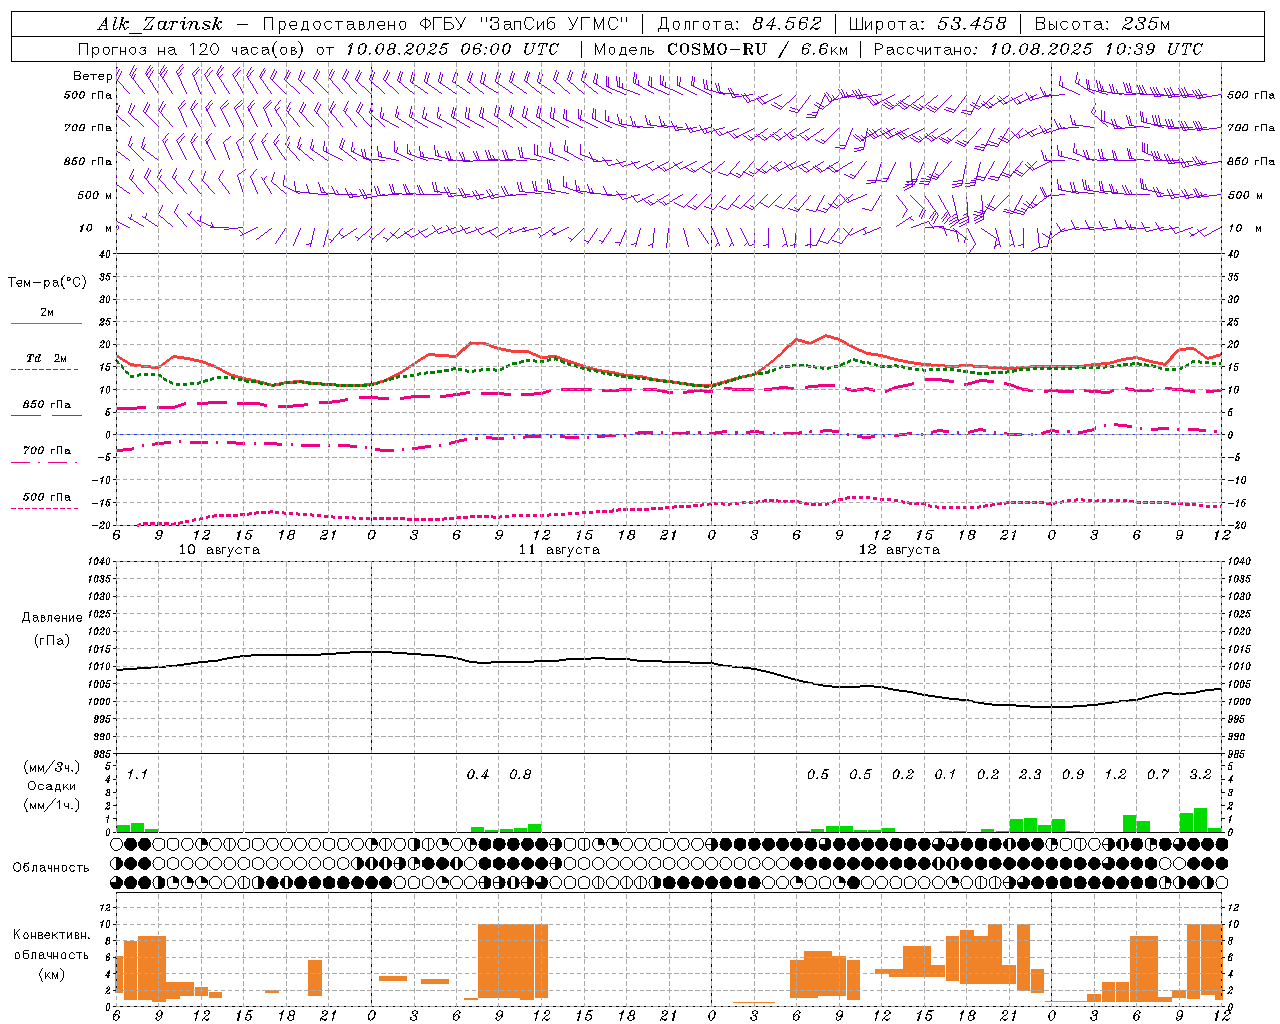Click the 'Осадки' precipitation label
The height and width of the screenshot is (1024, 1280).
(52, 786)
